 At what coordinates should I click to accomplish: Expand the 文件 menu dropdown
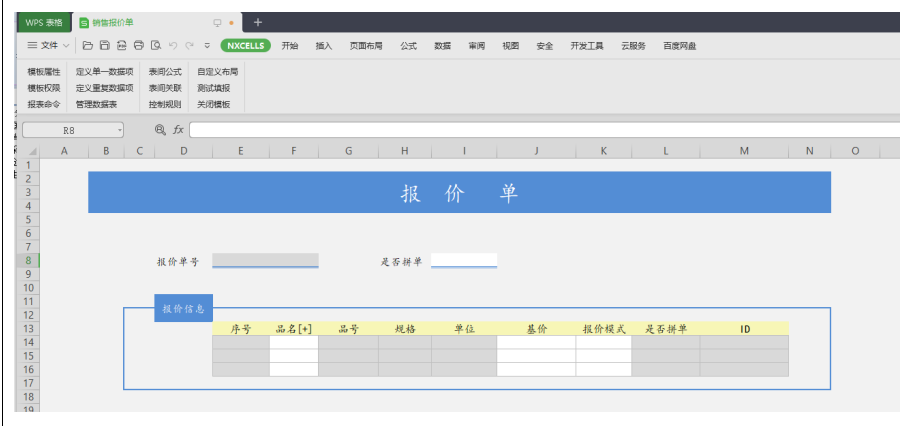pyautogui.click(x=48, y=45)
